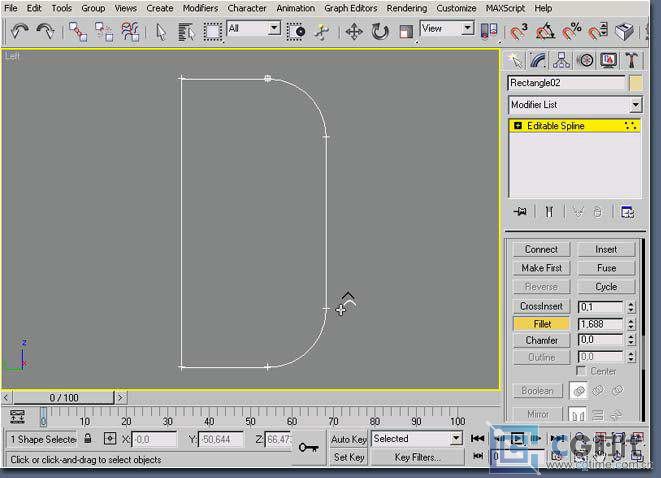Image resolution: width=661 pixels, height=478 pixels.
Task: Open the Rendering menu
Action: tap(406, 8)
